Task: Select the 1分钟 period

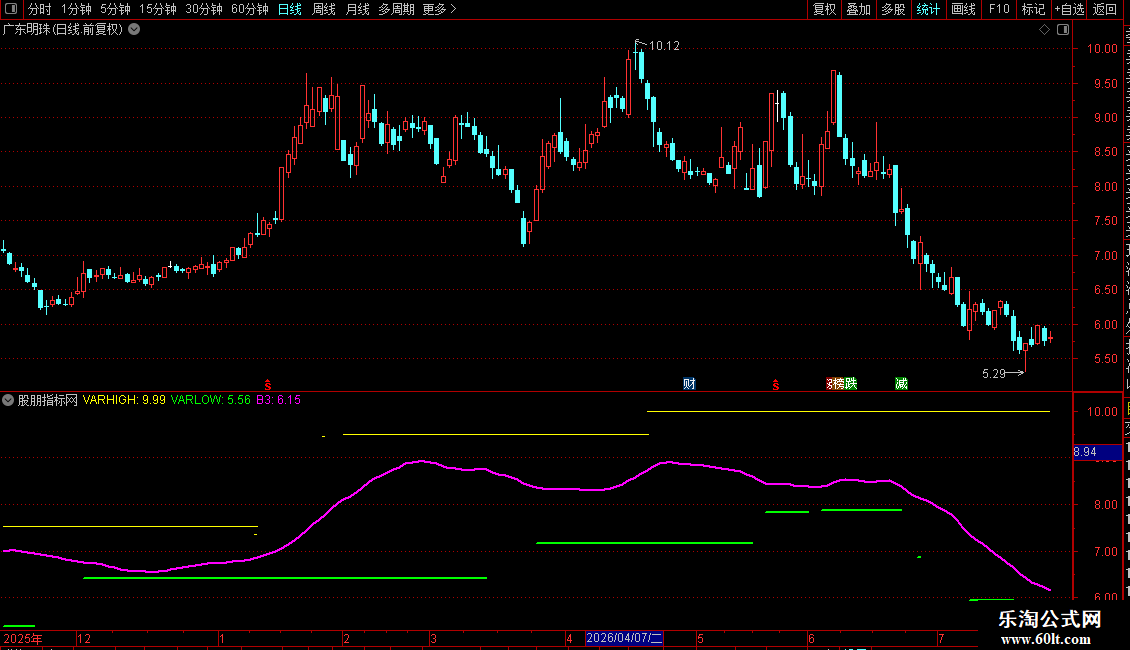Action: coord(76,9)
